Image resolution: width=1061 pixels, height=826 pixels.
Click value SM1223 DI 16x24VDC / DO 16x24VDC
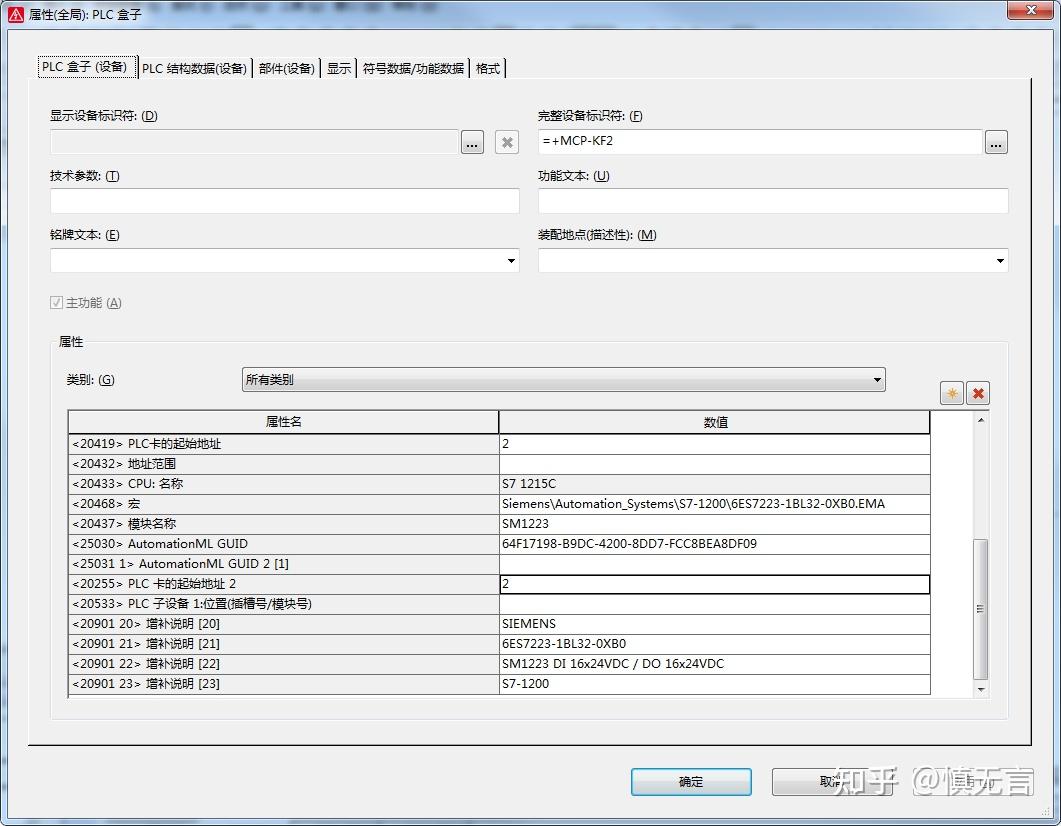point(715,664)
